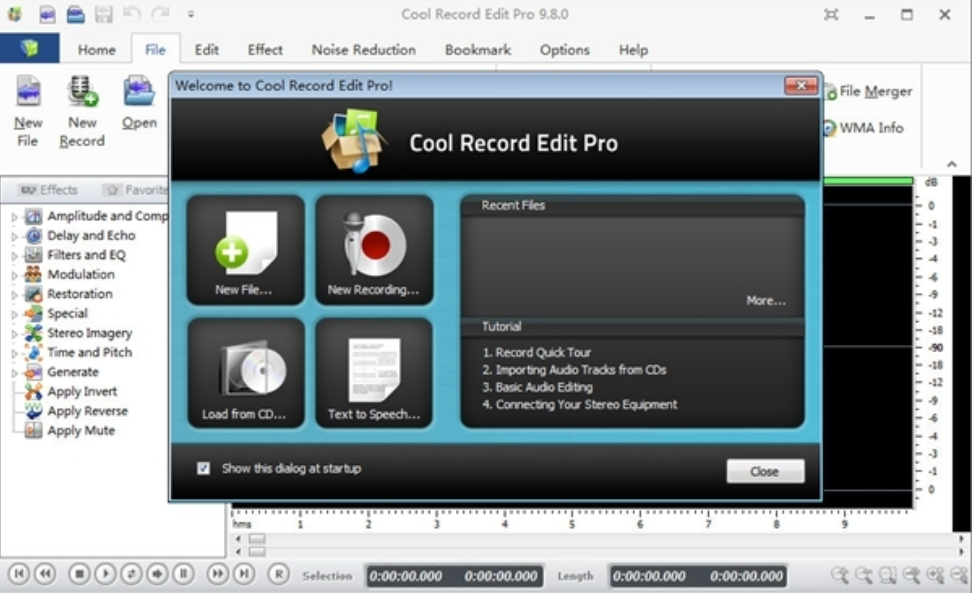This screenshot has width=974, height=593.
Task: Click the go-to-end transport button
Action: tap(244, 574)
